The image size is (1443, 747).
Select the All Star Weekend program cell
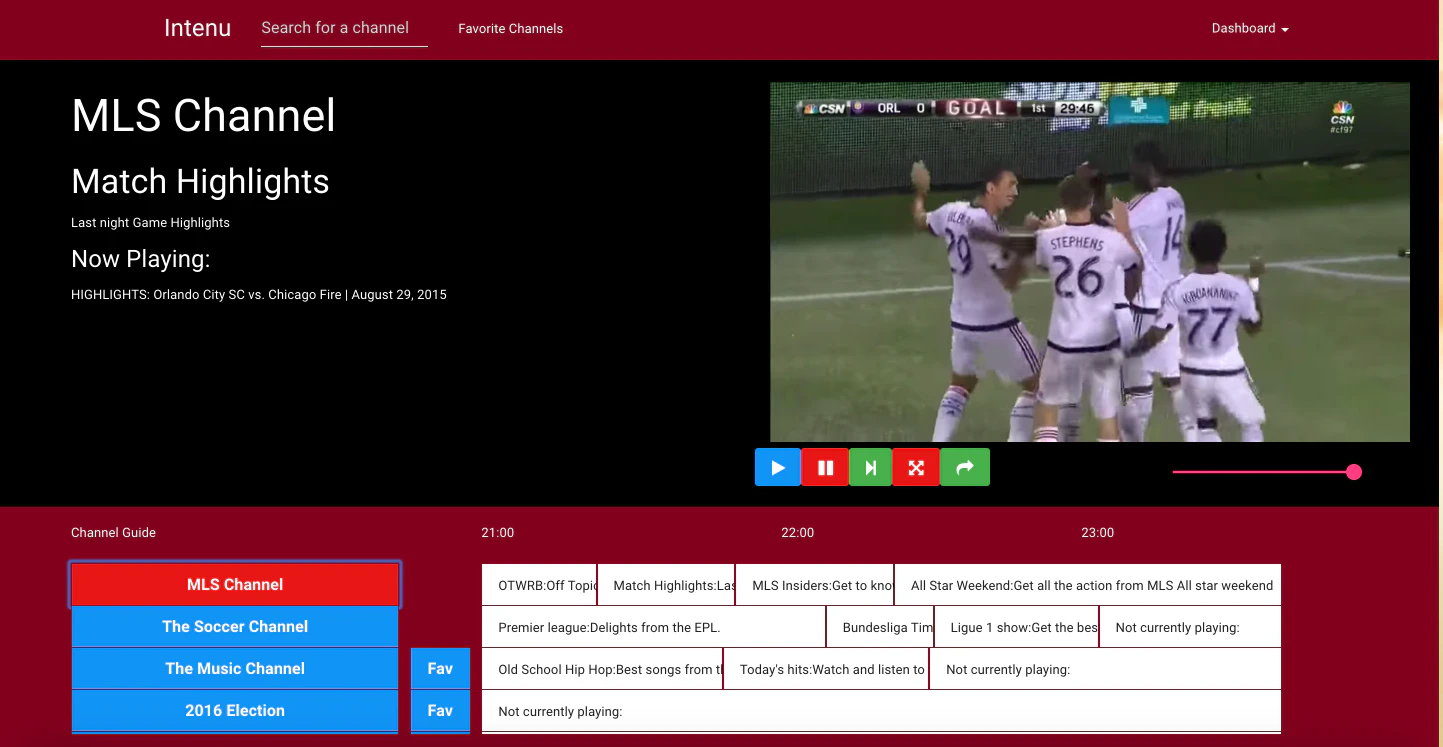(x=1088, y=585)
